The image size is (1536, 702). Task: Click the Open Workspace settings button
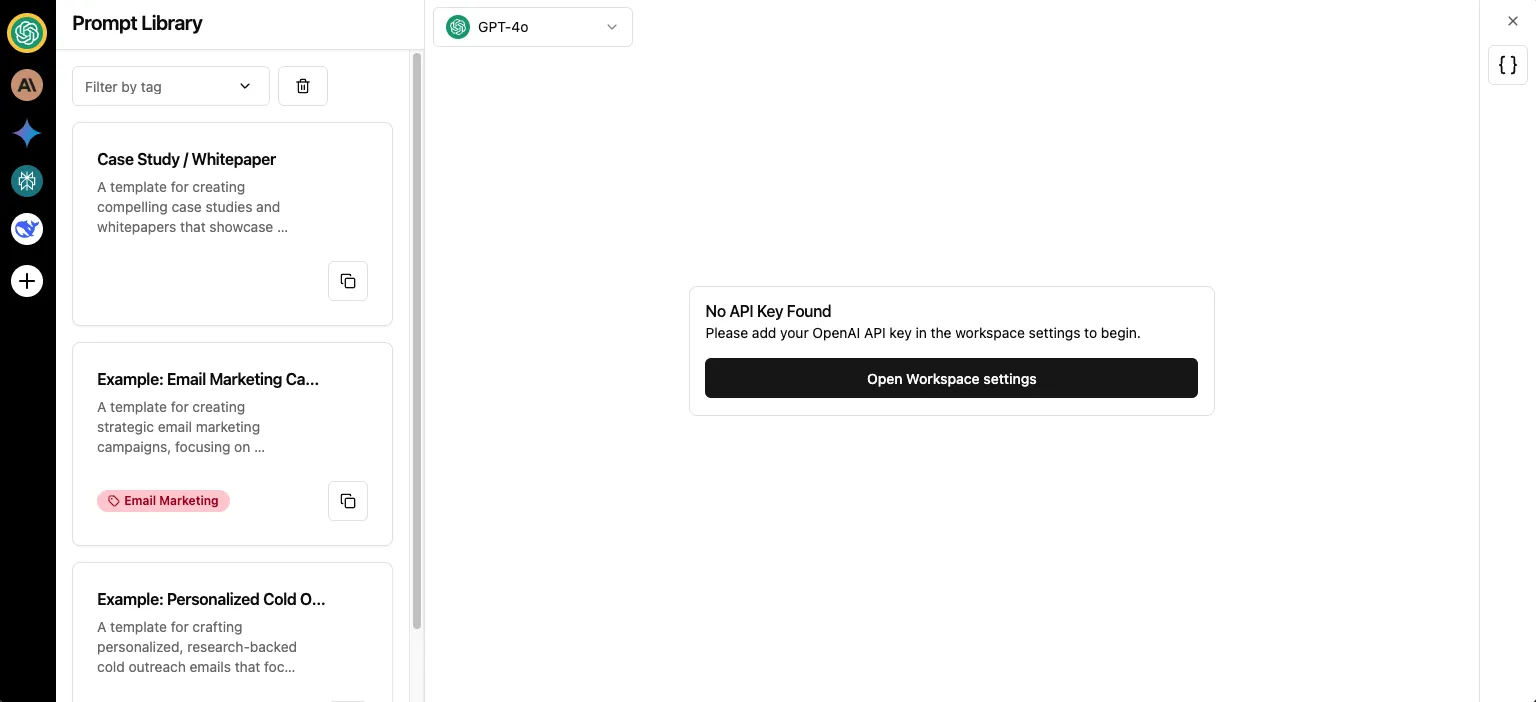point(951,378)
